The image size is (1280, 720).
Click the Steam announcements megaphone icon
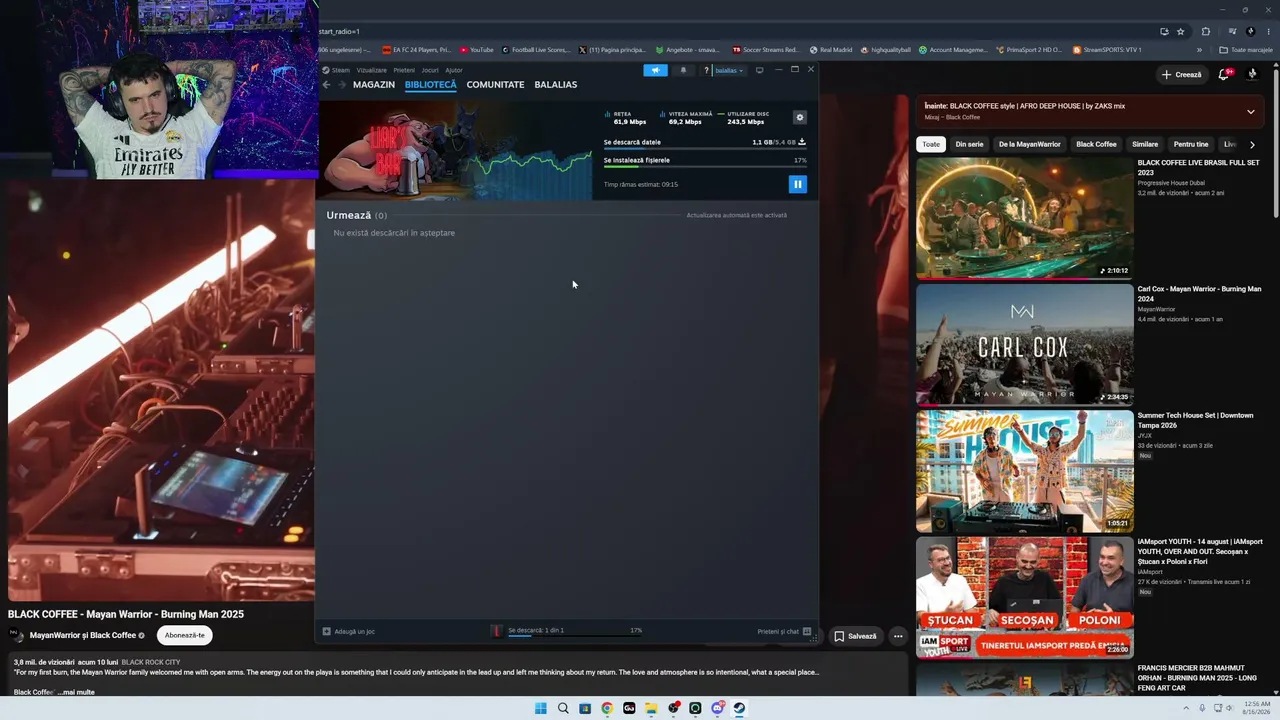(655, 70)
